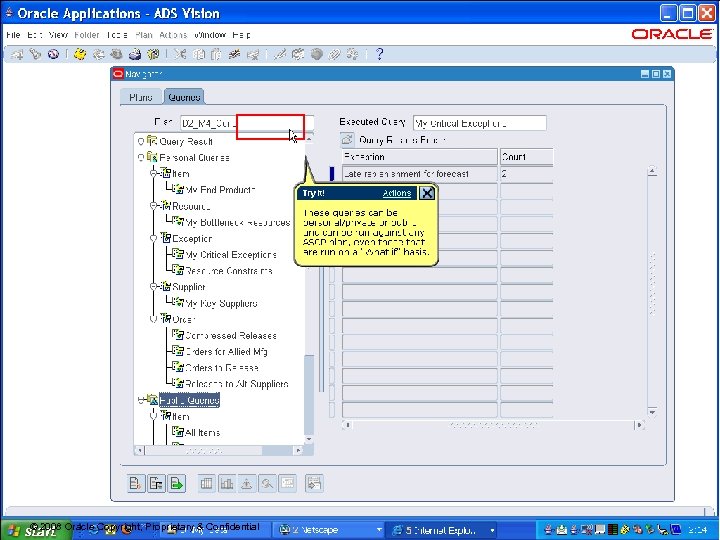Image resolution: width=720 pixels, height=540 pixels.
Task: Click the Cut scissors toolbar icon
Action: (x=180, y=54)
